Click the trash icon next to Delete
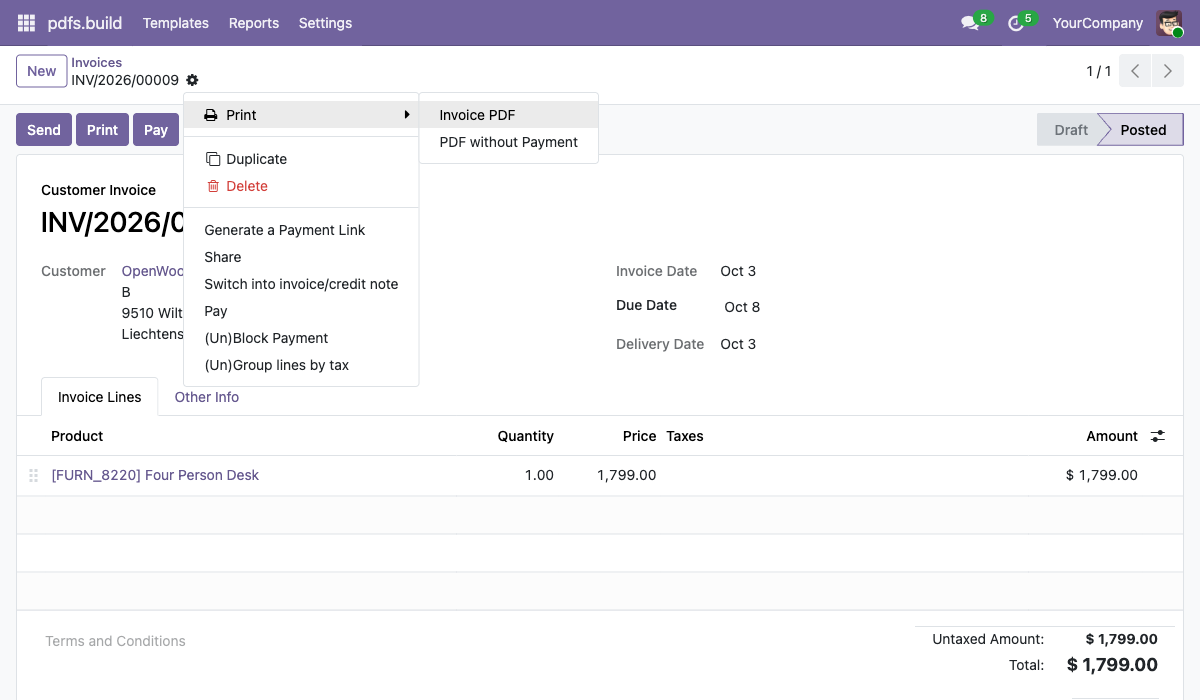The width and height of the screenshot is (1200, 700). (212, 186)
